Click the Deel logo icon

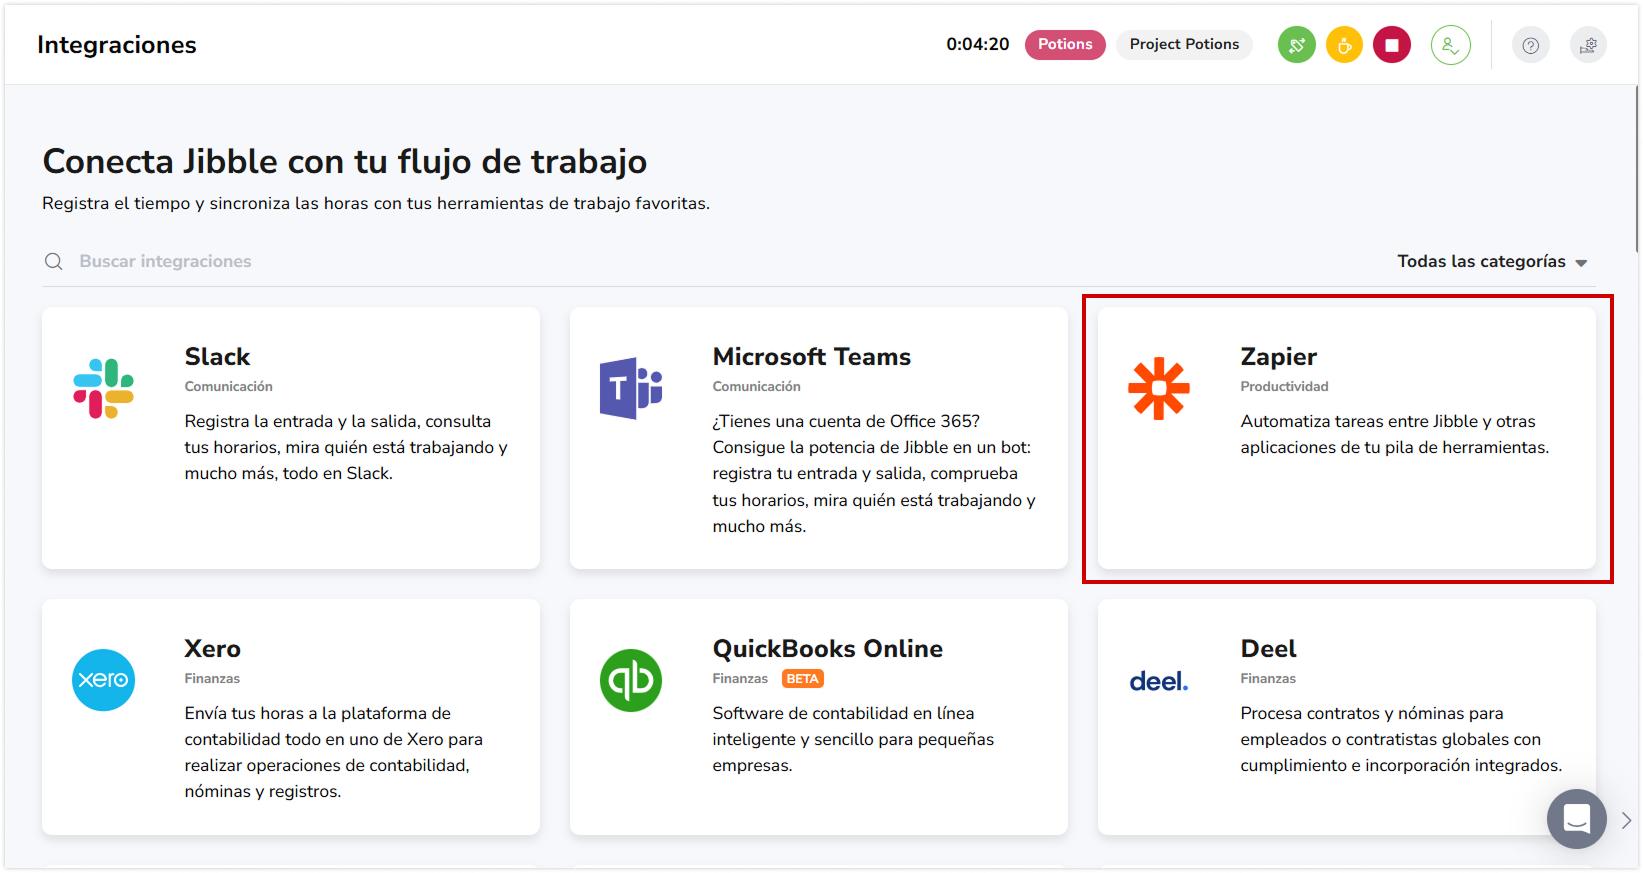1159,681
